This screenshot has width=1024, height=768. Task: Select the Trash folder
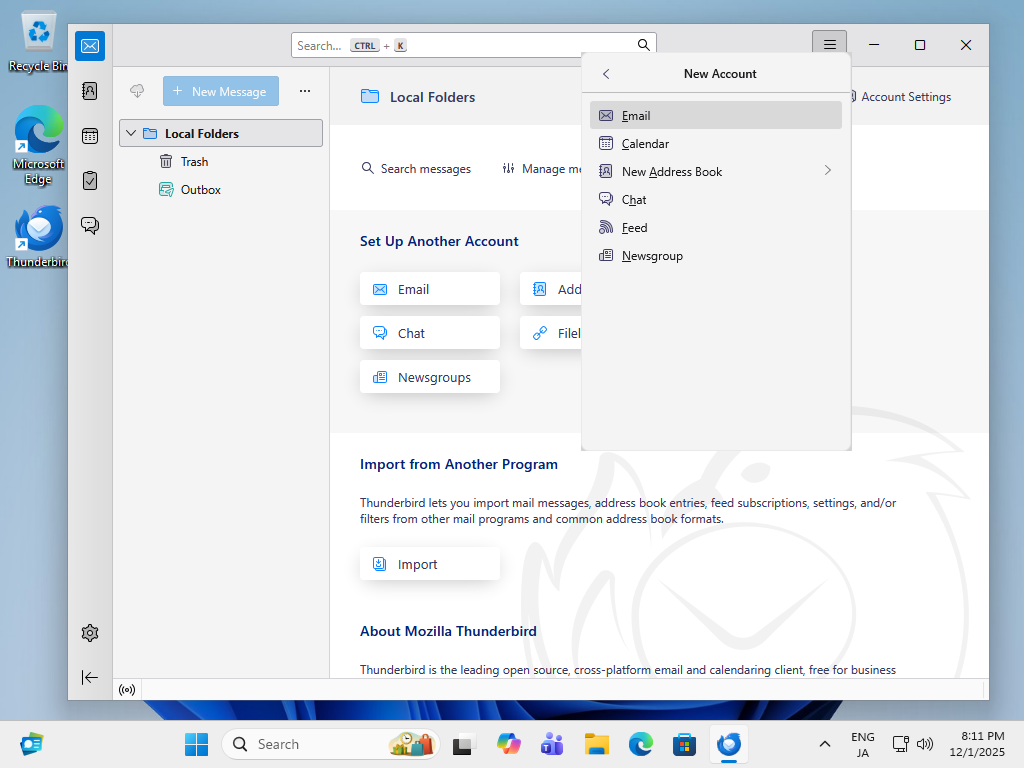point(194,161)
